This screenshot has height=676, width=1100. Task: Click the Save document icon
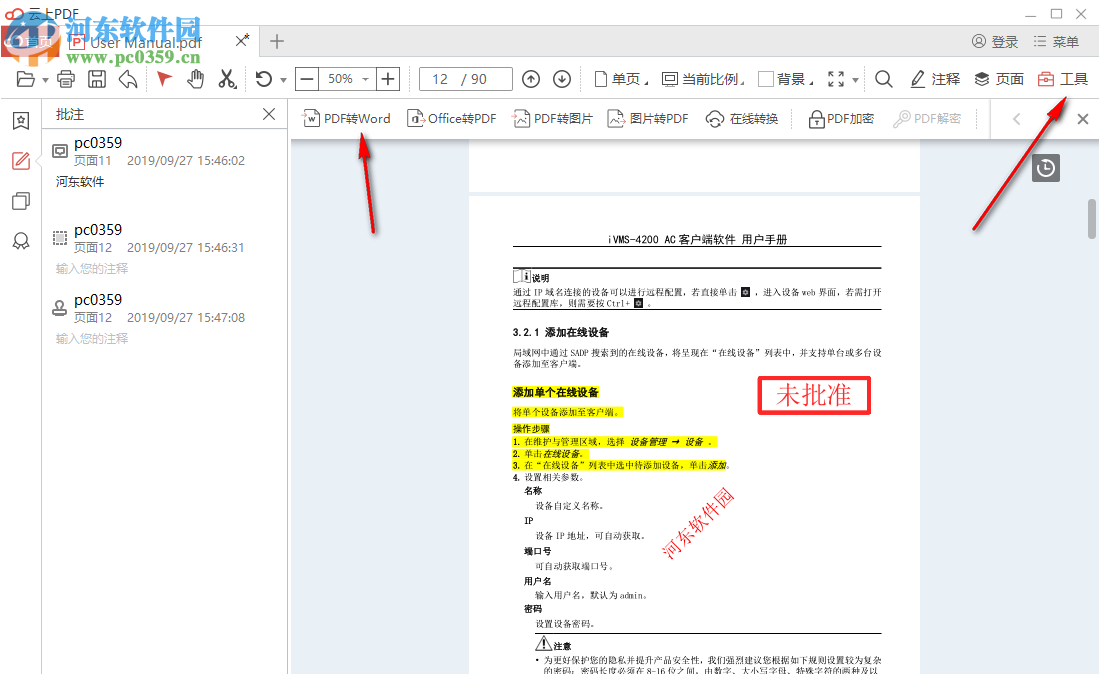click(97, 78)
